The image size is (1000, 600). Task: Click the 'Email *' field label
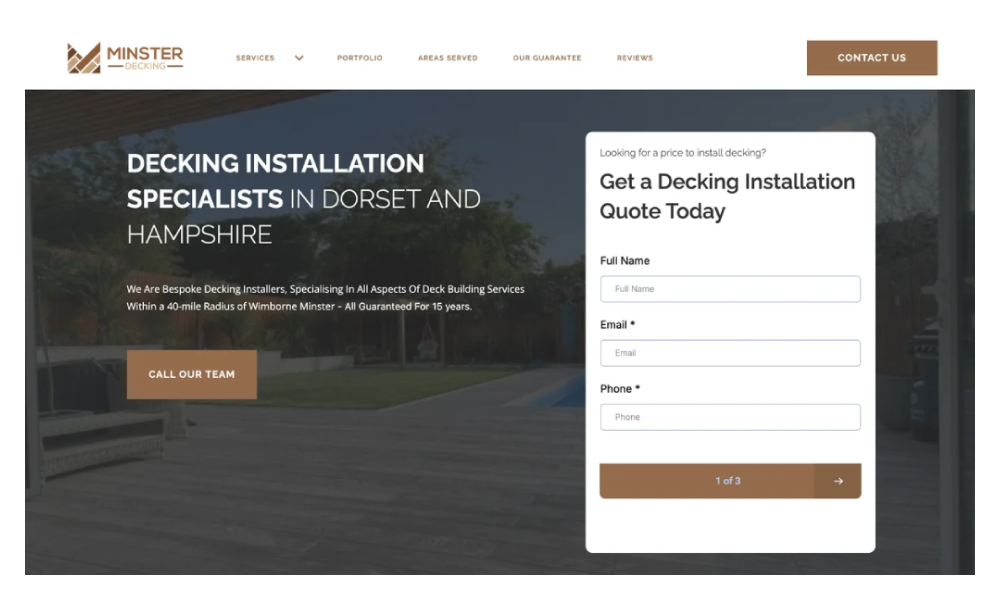click(617, 325)
